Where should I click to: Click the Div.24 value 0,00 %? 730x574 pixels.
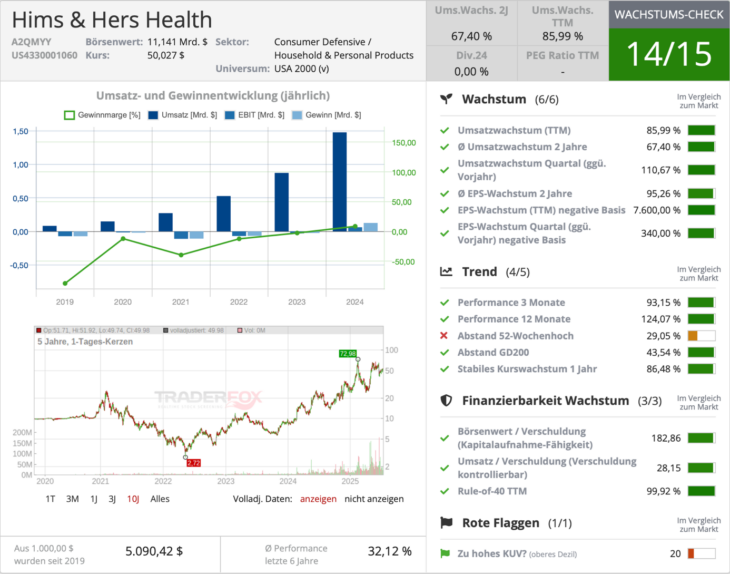[471, 72]
